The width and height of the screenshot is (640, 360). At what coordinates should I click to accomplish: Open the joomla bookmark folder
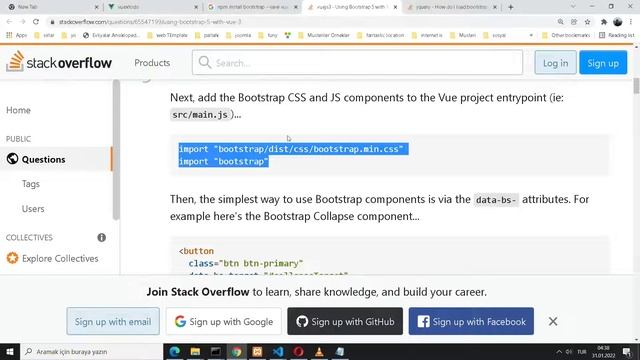[238, 35]
